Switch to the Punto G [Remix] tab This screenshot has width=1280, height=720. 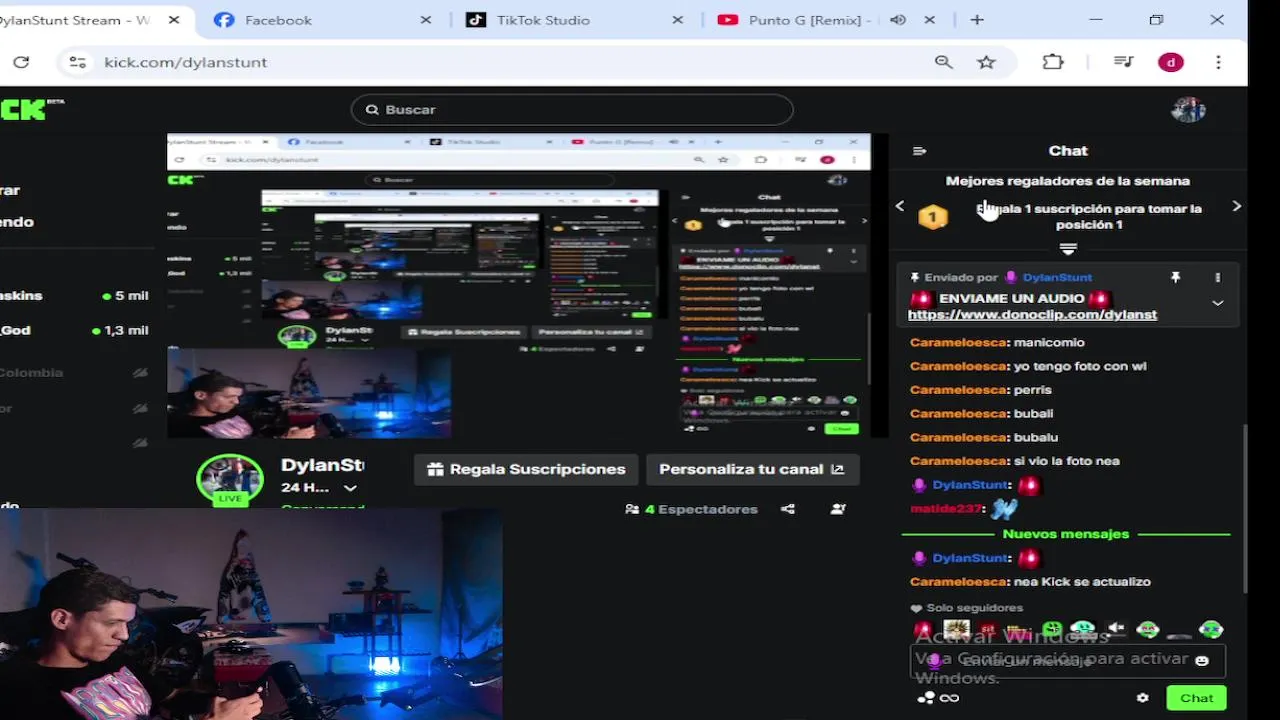coord(826,20)
